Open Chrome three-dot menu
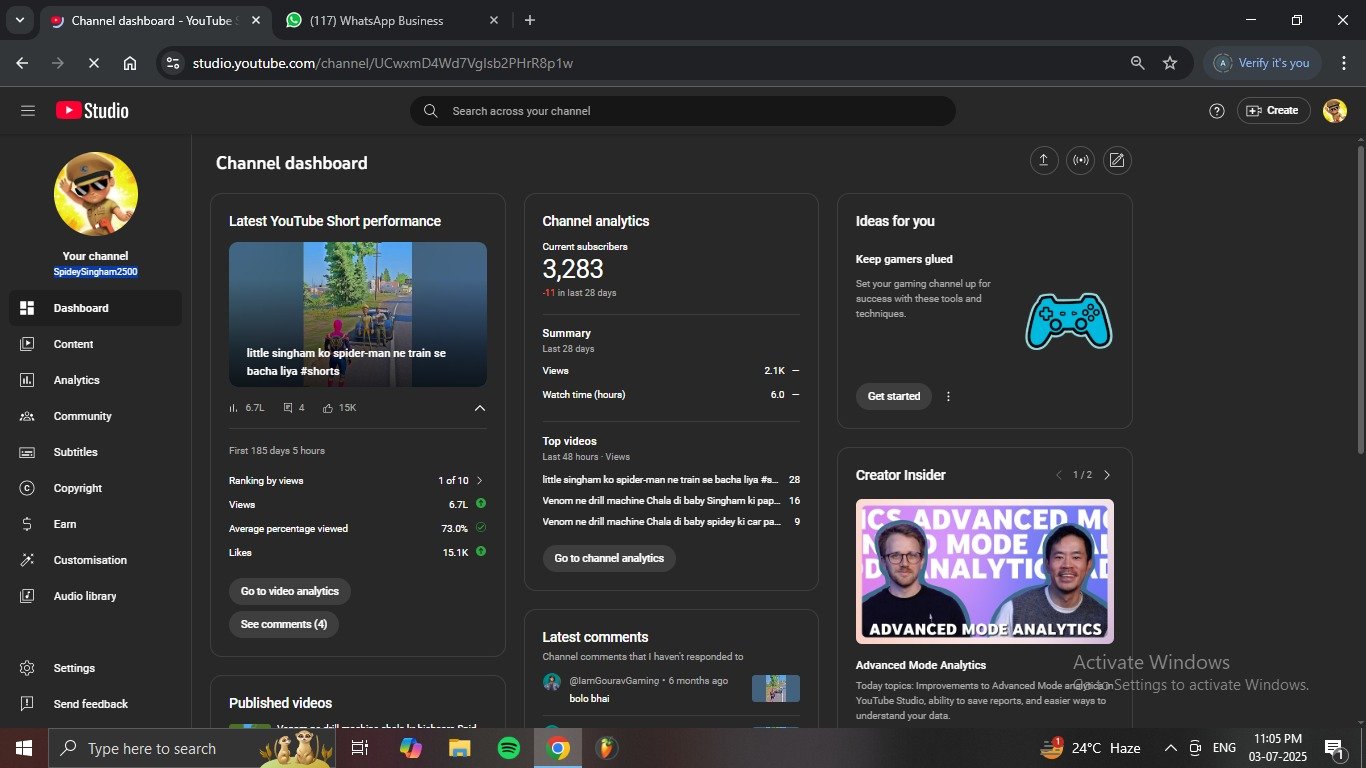The width and height of the screenshot is (1366, 768). point(1344,63)
